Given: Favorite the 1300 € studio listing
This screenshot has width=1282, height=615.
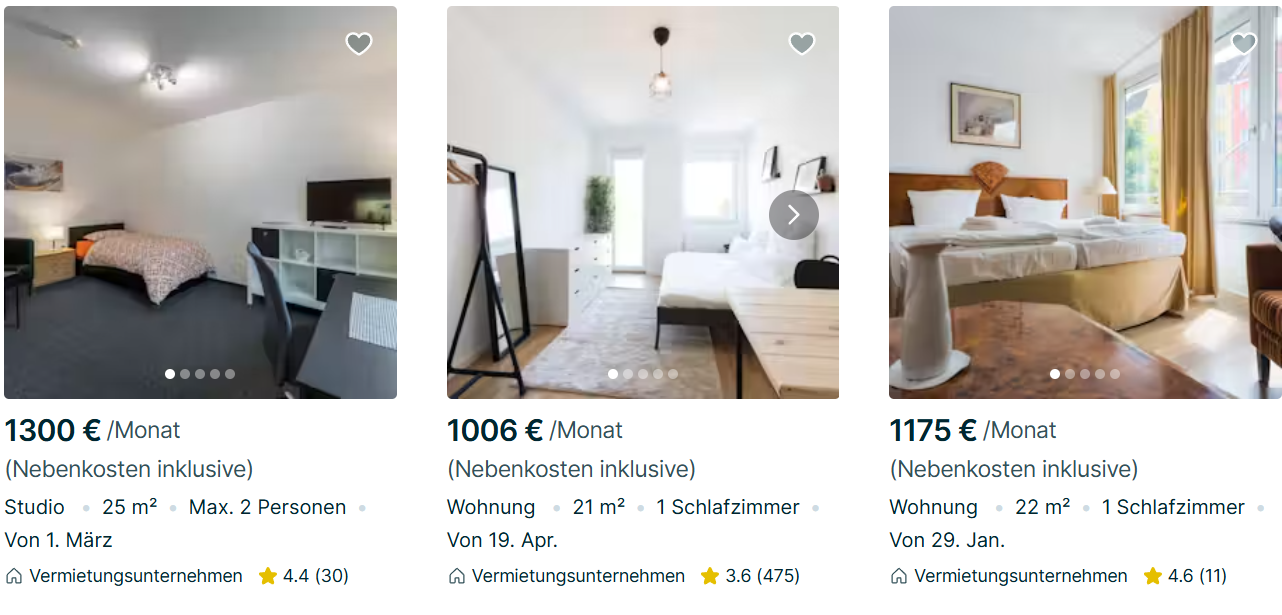Looking at the screenshot, I should (359, 43).
